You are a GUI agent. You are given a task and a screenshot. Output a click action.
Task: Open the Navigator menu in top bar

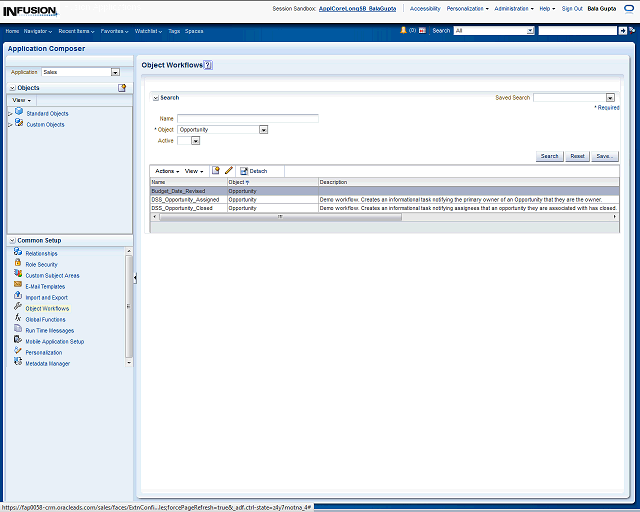pos(40,31)
